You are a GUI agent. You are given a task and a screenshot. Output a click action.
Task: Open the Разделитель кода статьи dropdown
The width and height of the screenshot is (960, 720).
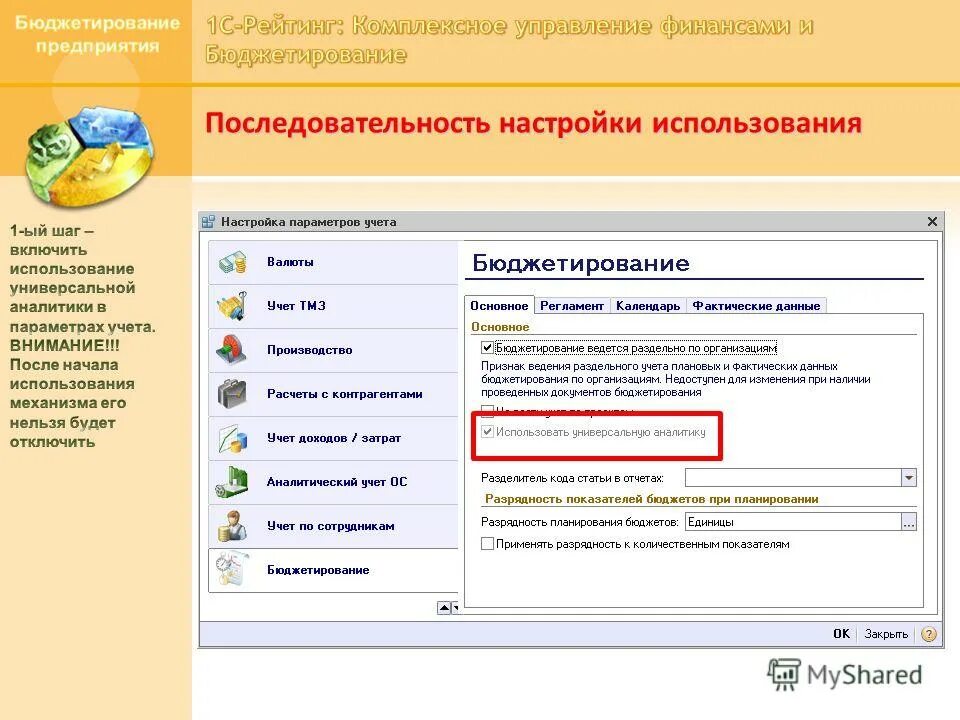(x=910, y=477)
